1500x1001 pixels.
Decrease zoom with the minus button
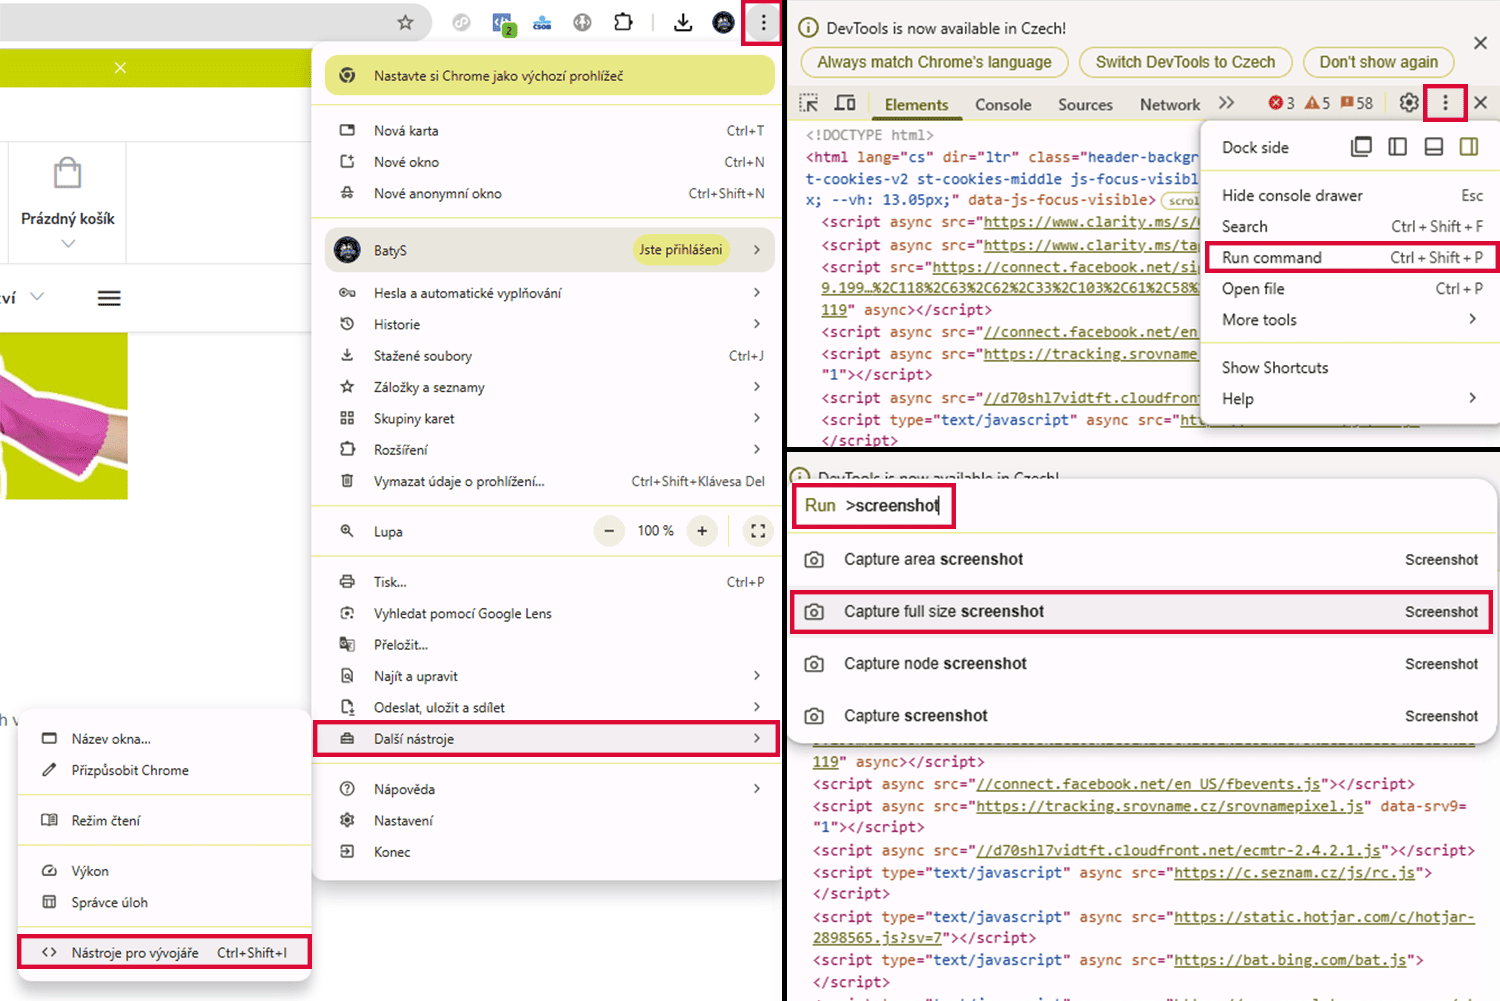coord(609,531)
